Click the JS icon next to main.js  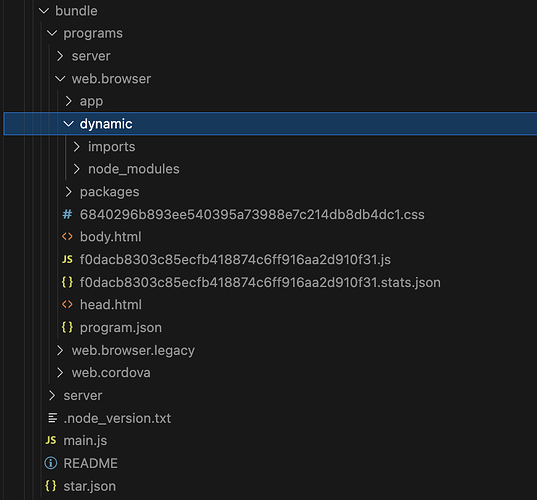coord(51,440)
